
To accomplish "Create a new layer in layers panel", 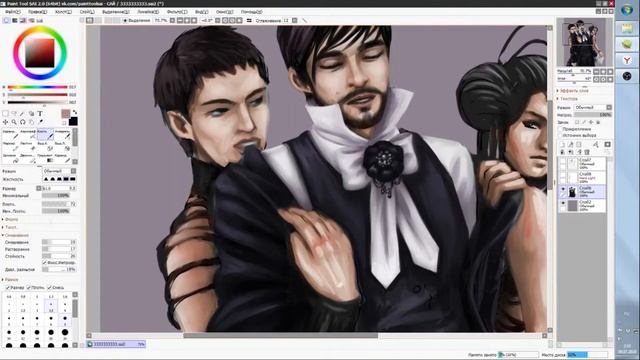I will point(562,144).
